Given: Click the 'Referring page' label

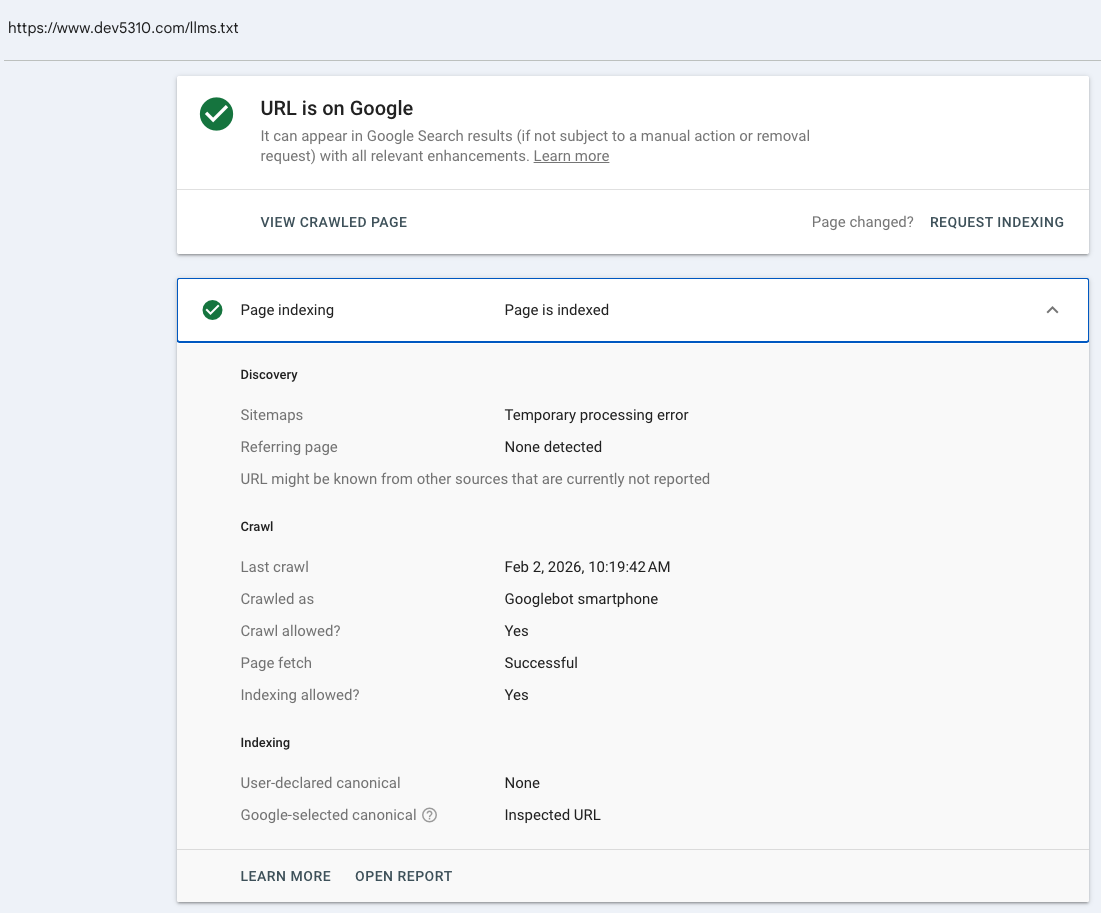Looking at the screenshot, I should [x=289, y=447].
